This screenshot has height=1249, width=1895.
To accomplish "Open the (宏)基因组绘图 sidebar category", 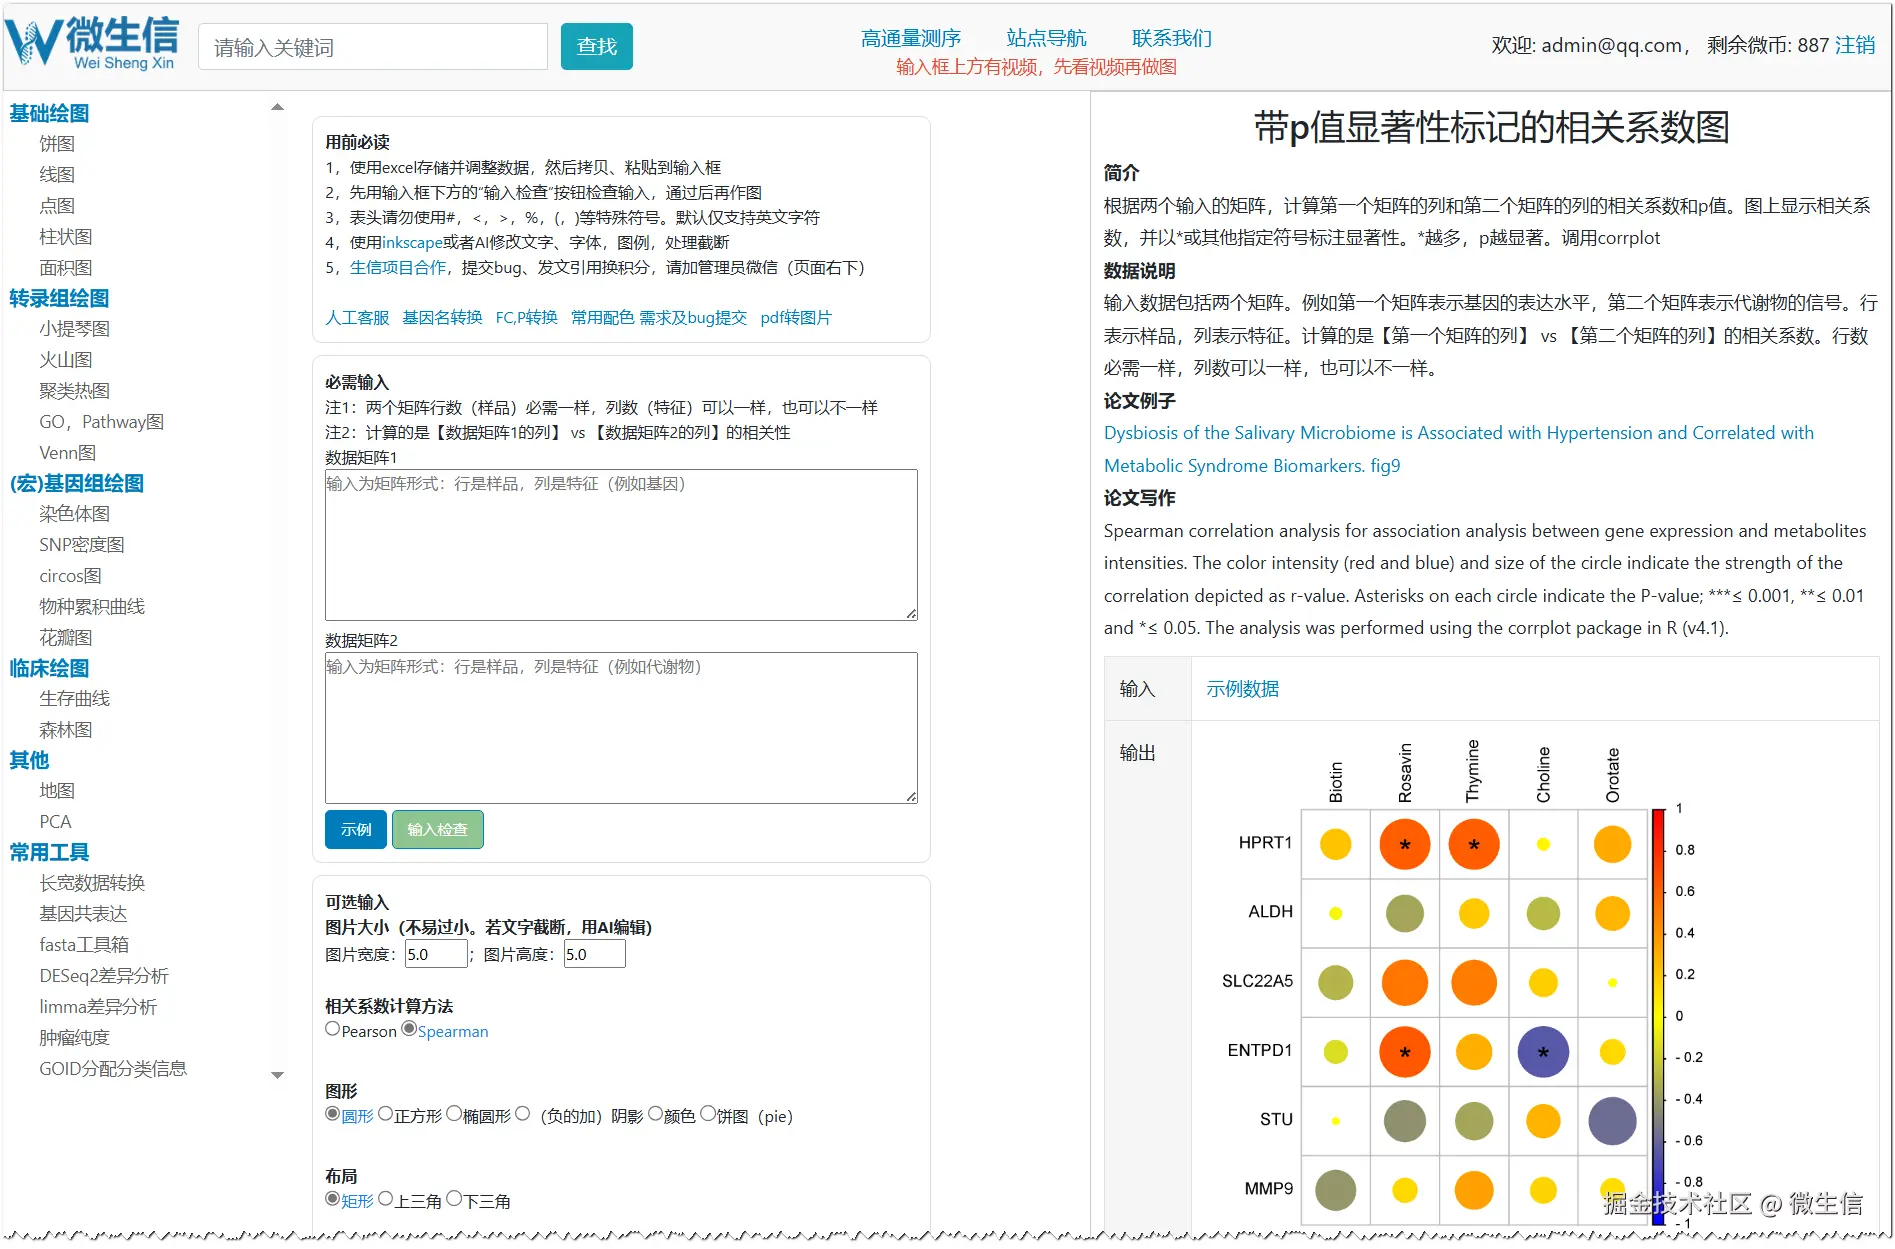I will (x=77, y=483).
